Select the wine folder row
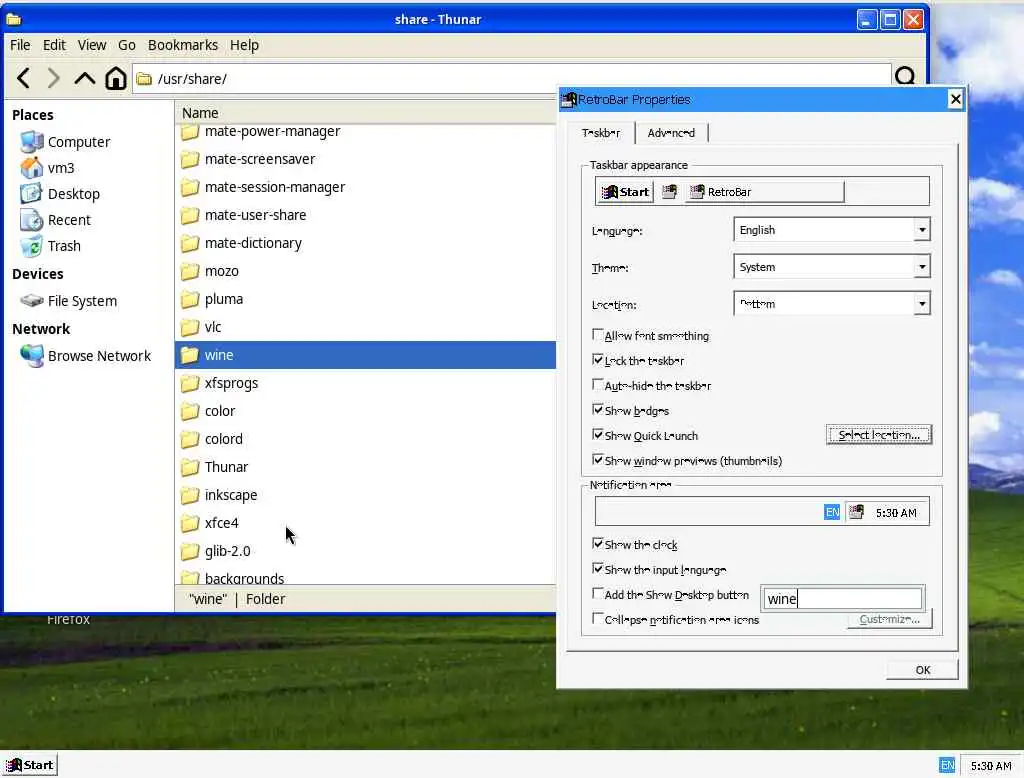The height and width of the screenshot is (778, 1024). tap(366, 355)
